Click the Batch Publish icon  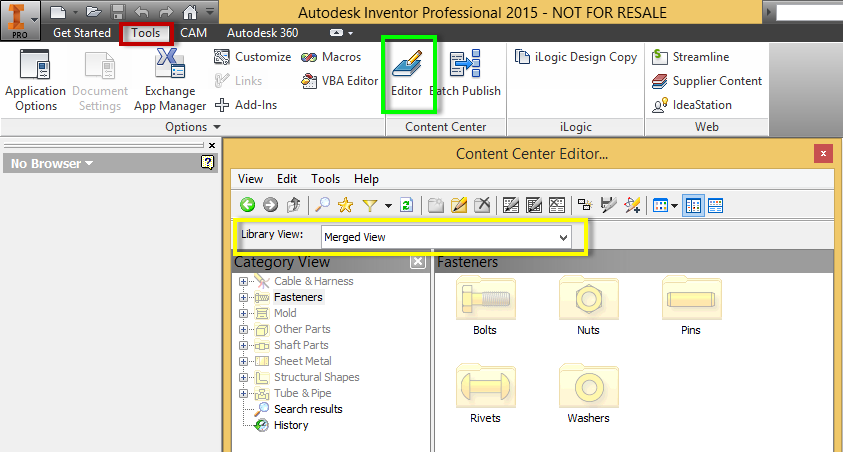(x=465, y=72)
